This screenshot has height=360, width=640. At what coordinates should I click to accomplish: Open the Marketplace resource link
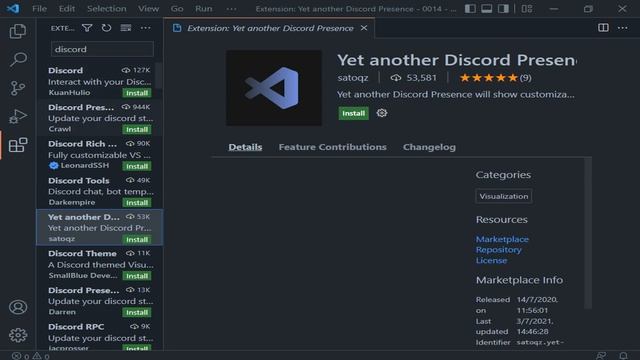502,239
